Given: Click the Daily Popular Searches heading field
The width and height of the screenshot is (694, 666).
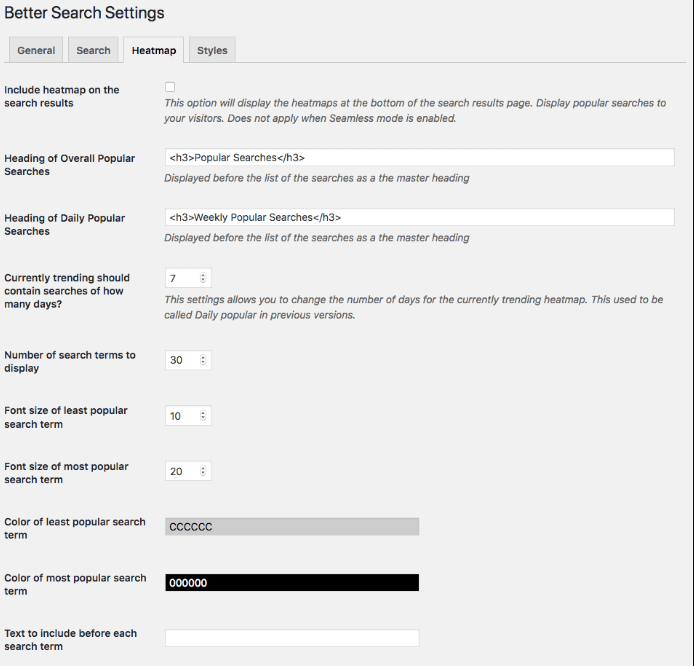Looking at the screenshot, I should coord(419,217).
